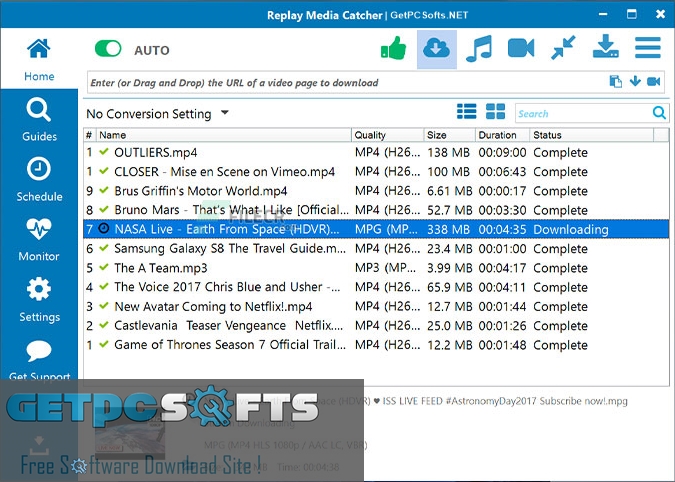Open the music note audio icon
Image resolution: width=675 pixels, height=482 pixels.
479,49
